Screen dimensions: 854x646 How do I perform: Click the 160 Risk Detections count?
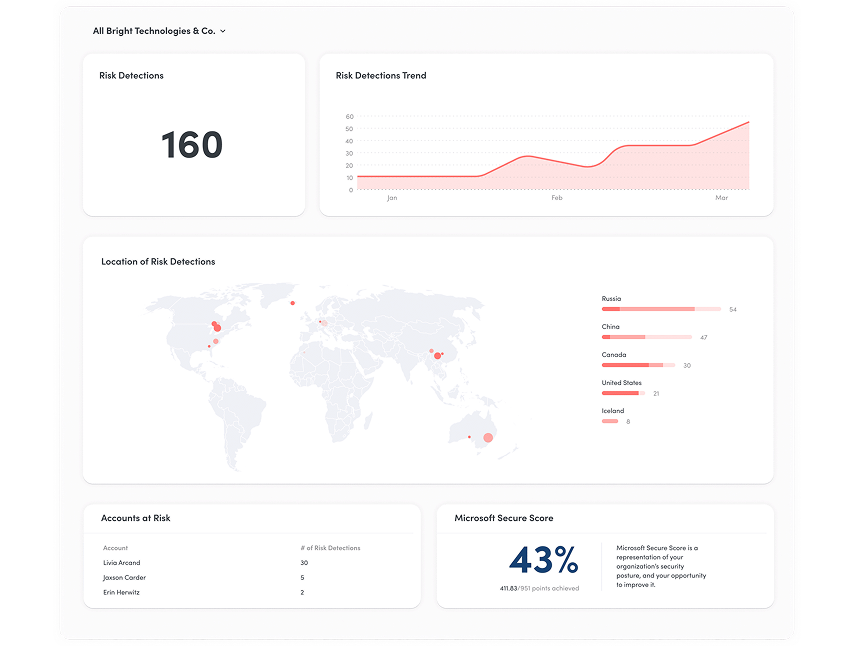[x=191, y=145]
